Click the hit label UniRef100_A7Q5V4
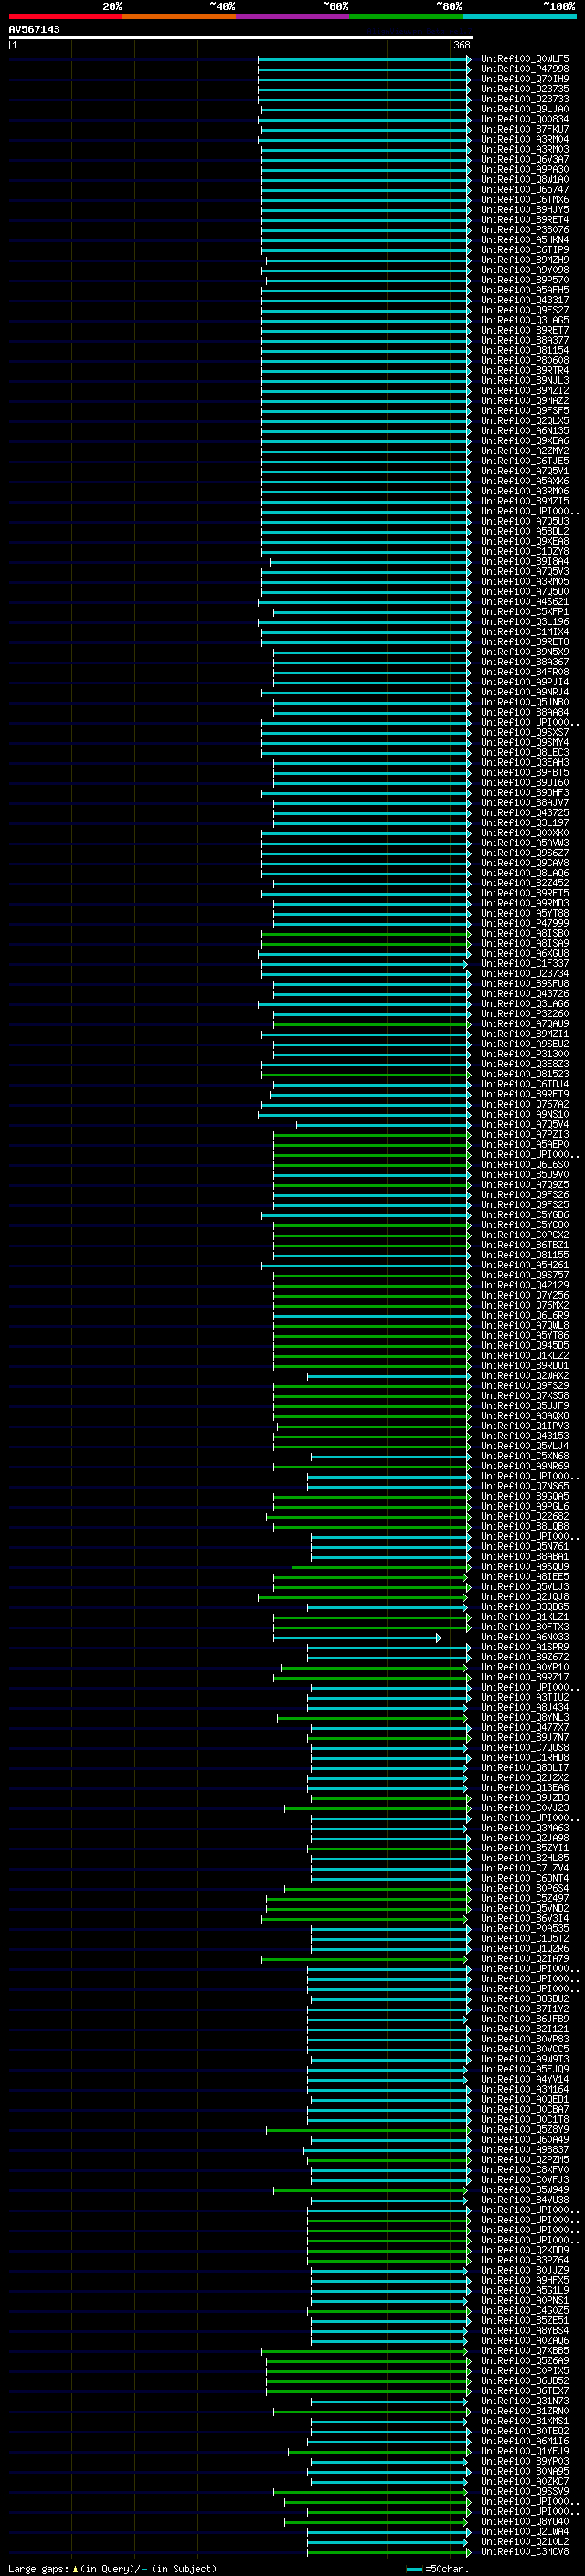This screenshot has width=585, height=2576. point(525,1124)
